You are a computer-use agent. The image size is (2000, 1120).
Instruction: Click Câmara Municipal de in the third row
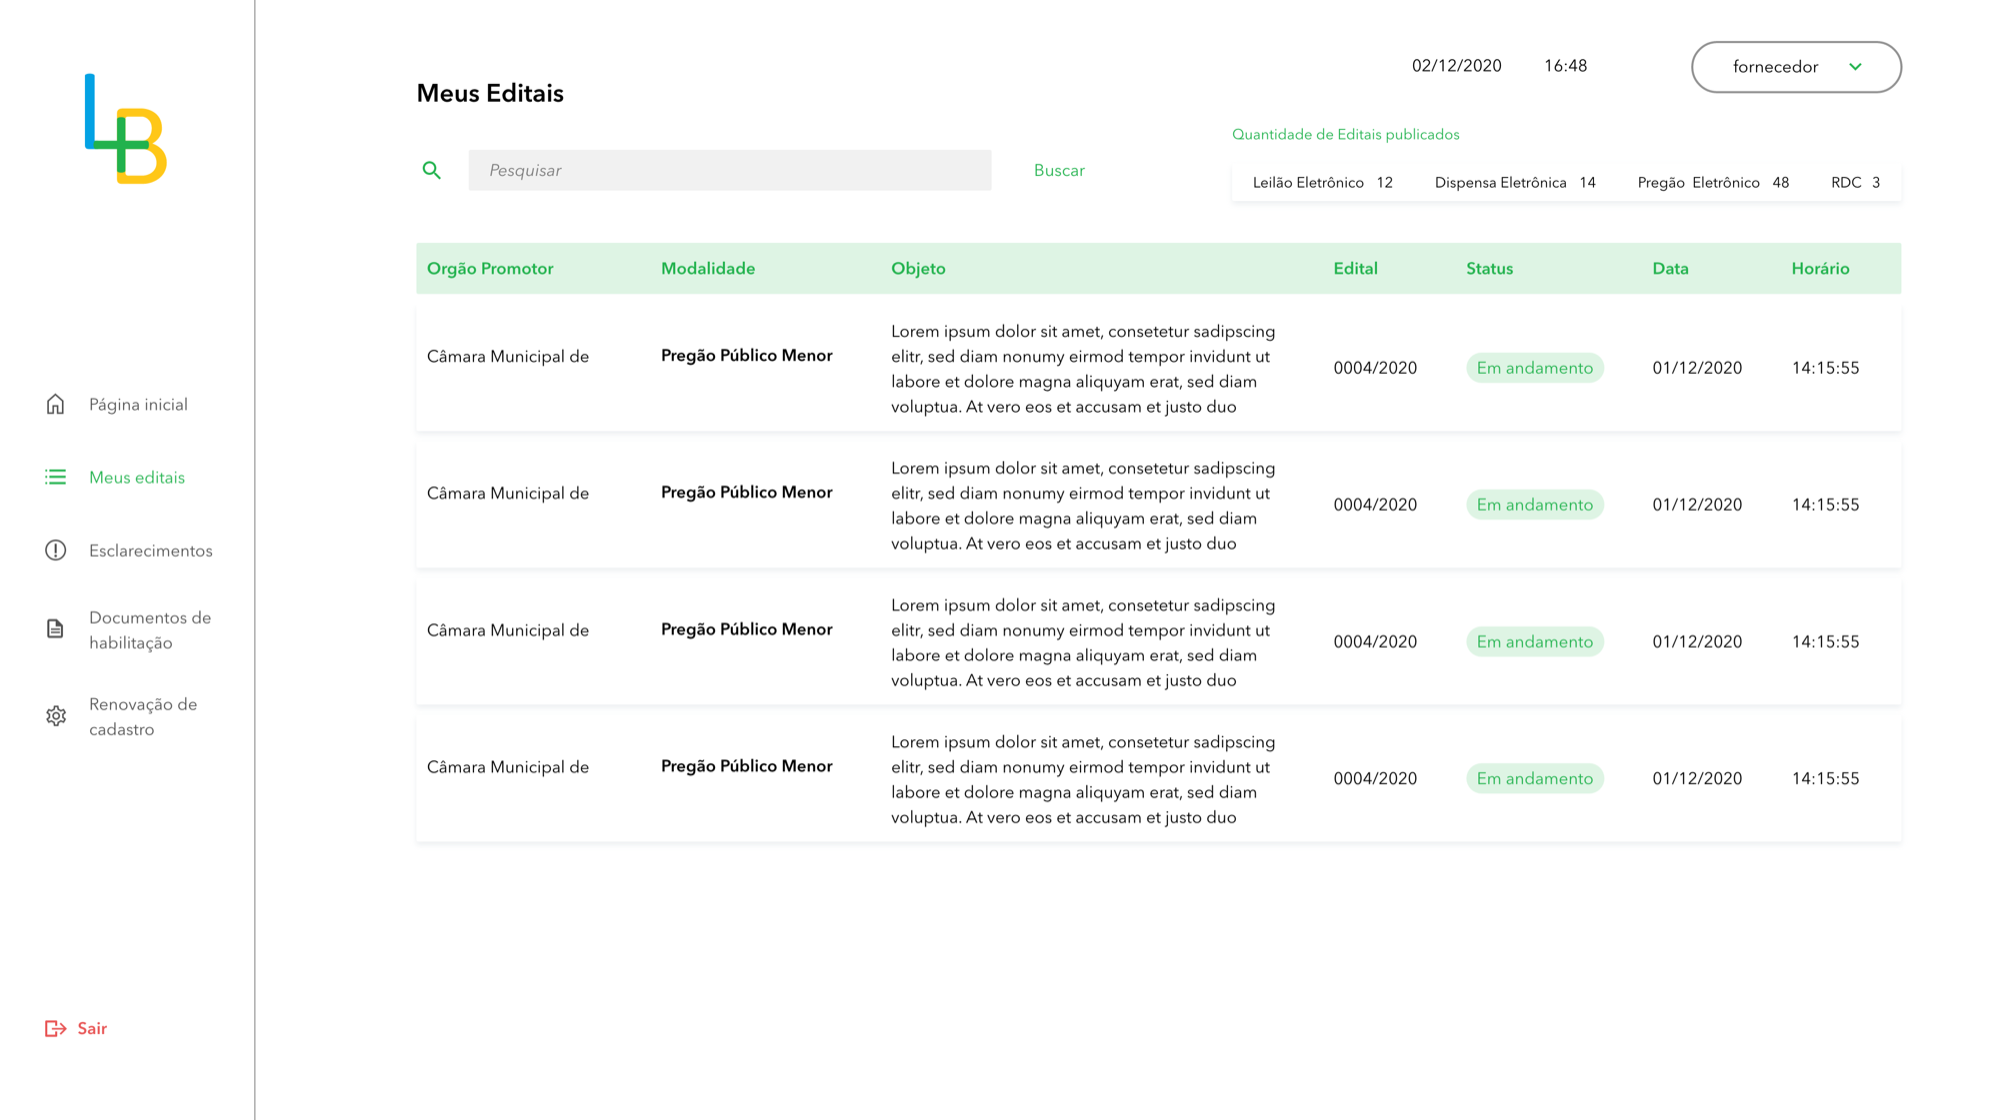pyautogui.click(x=508, y=630)
